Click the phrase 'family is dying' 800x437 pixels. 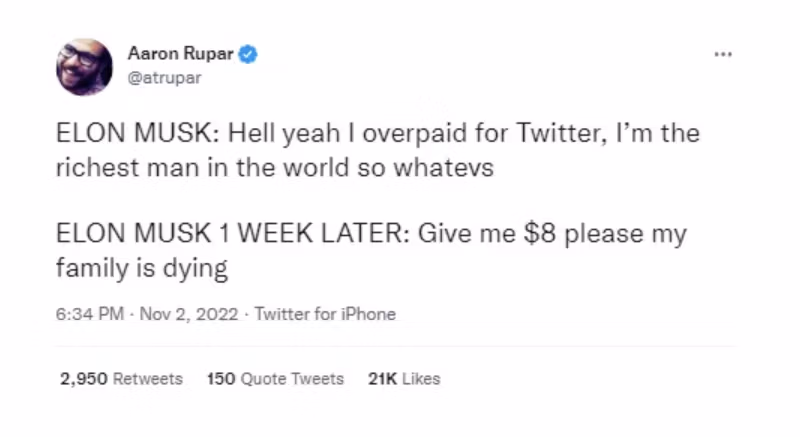click(x=143, y=267)
